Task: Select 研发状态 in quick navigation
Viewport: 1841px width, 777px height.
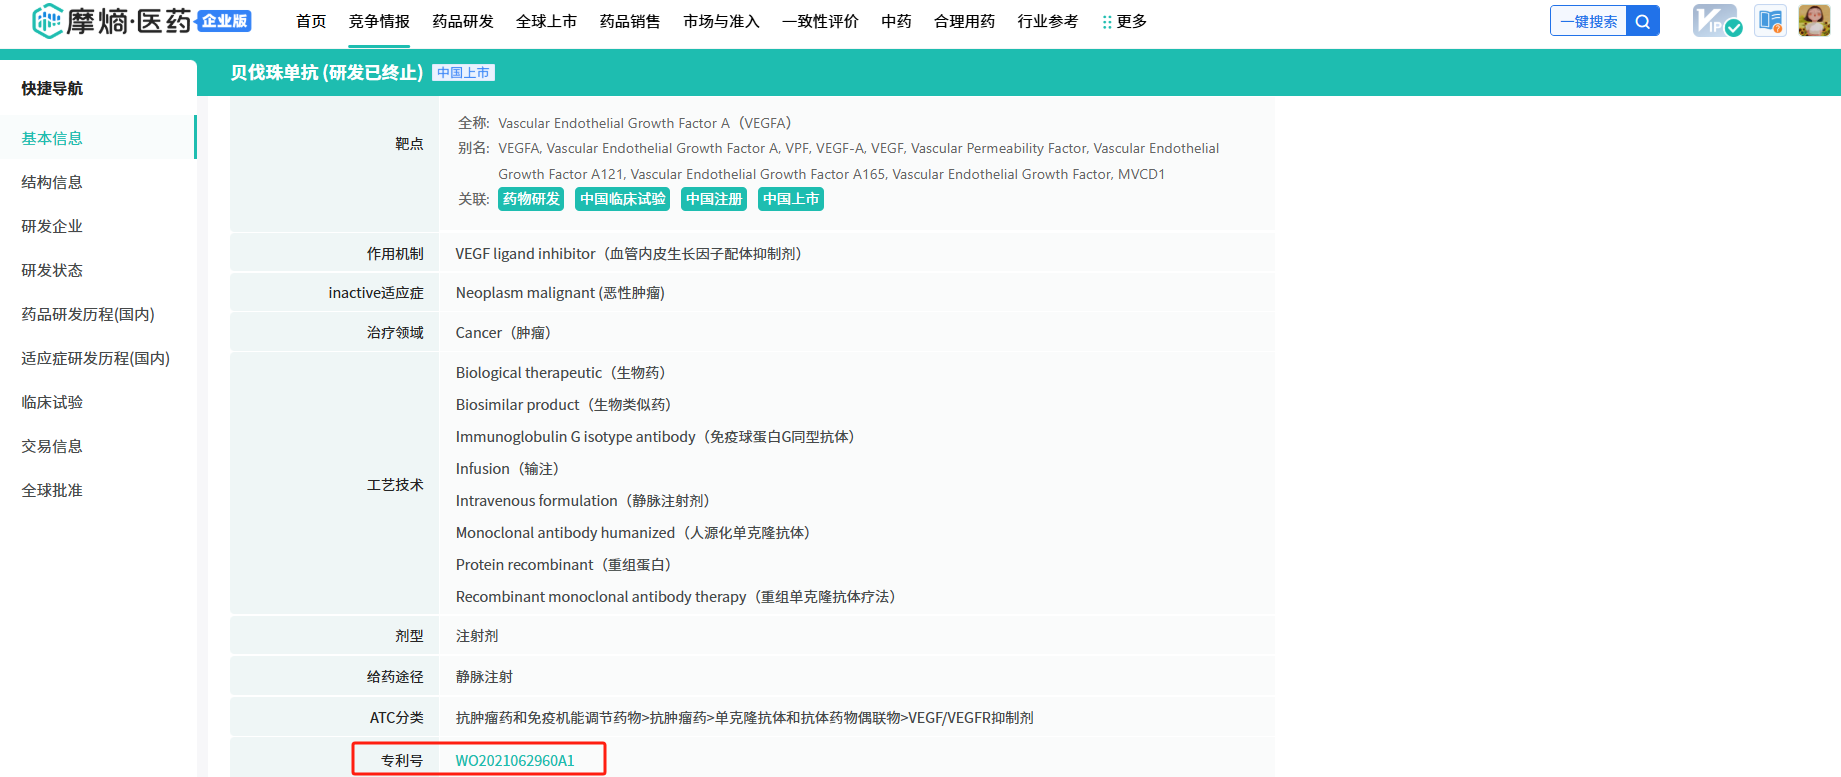Action: [52, 270]
